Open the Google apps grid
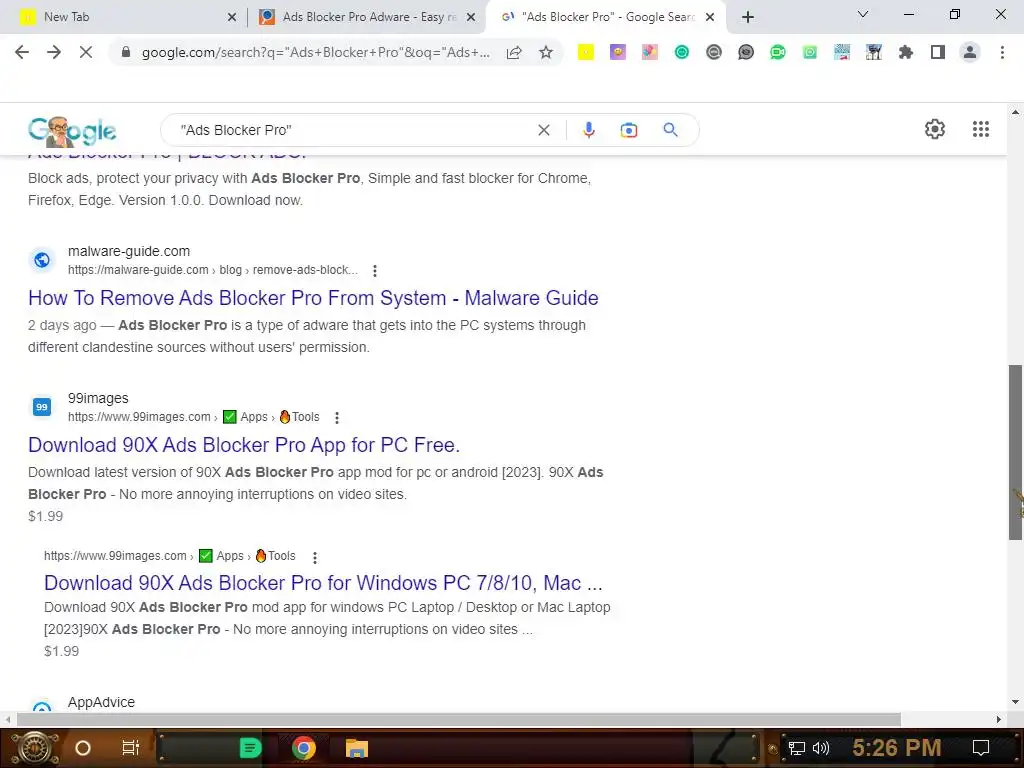Image resolution: width=1024 pixels, height=768 pixels. point(981,129)
